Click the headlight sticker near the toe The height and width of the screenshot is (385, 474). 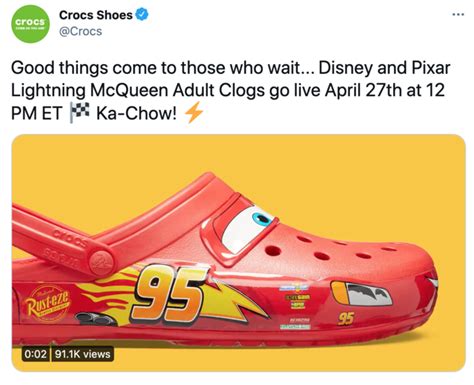(x=361, y=293)
